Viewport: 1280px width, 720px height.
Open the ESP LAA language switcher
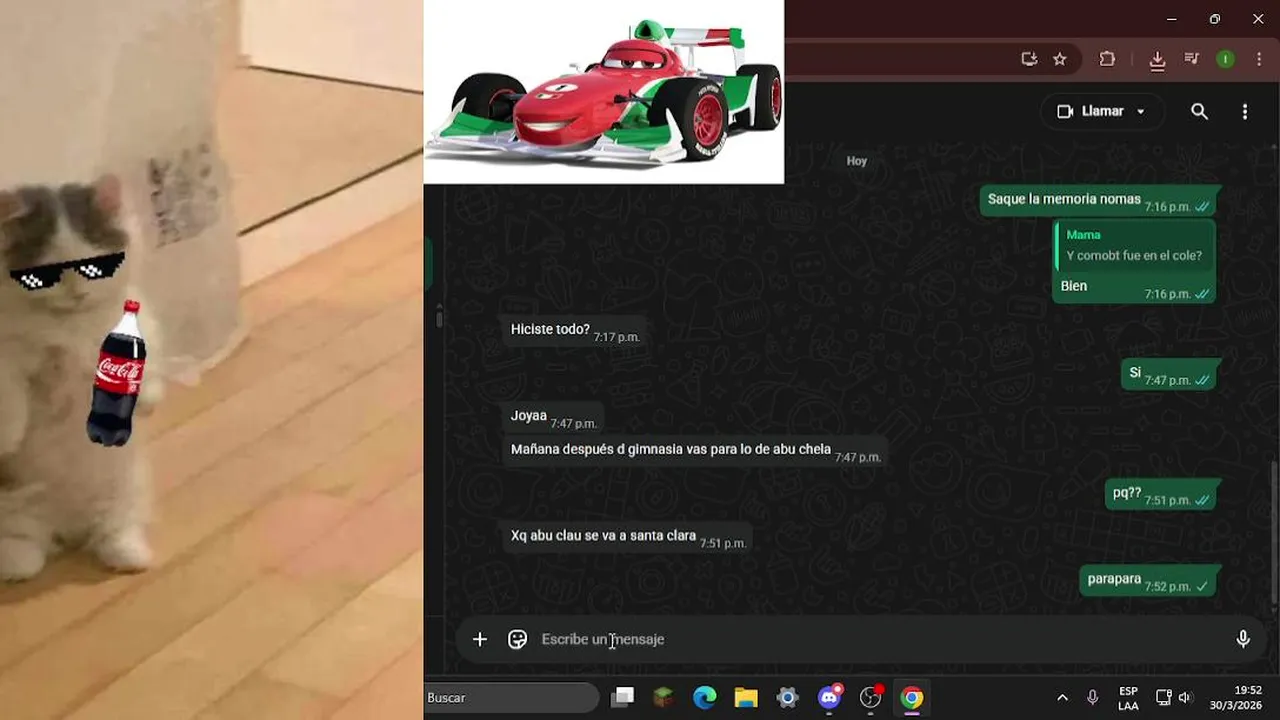pos(1128,698)
